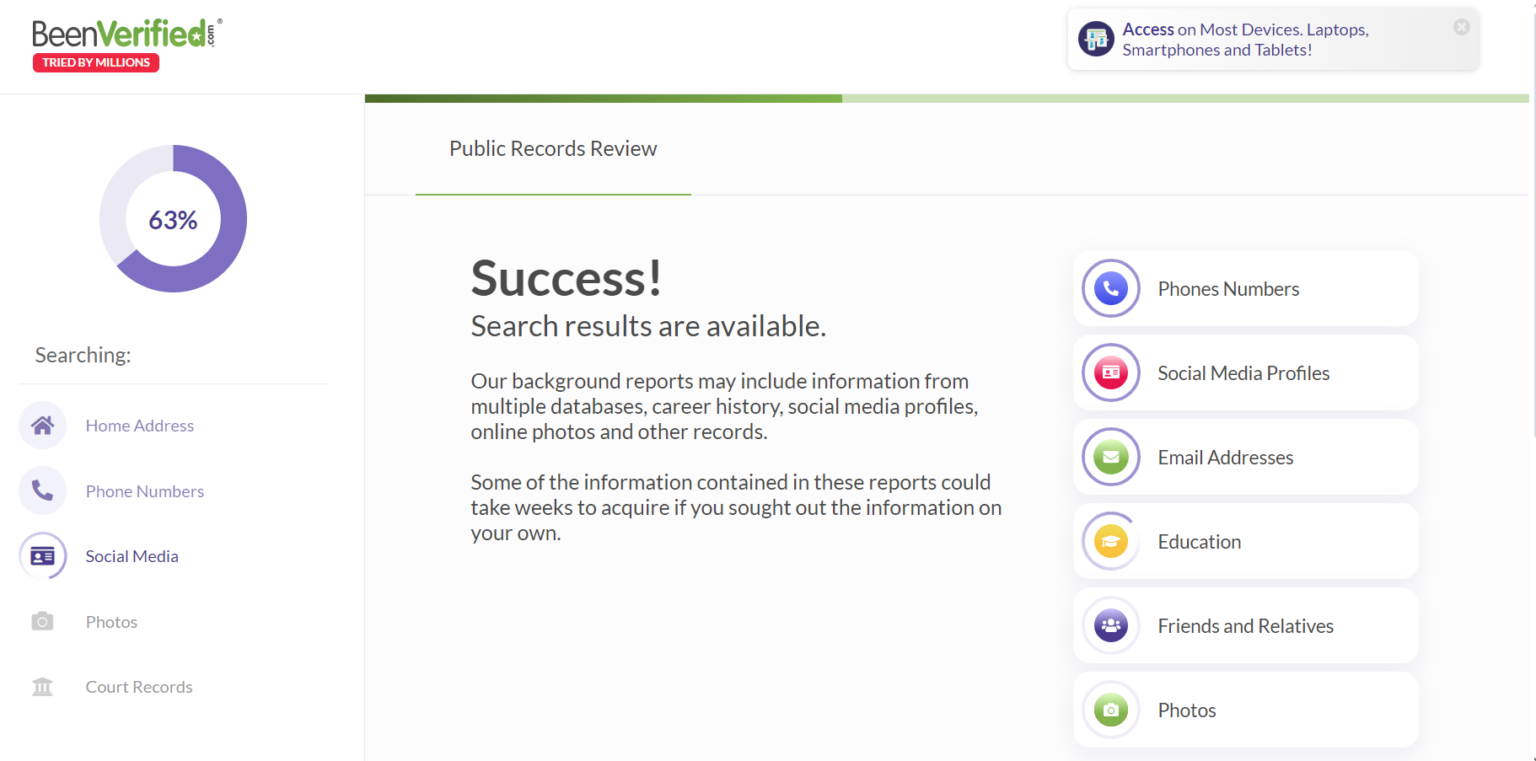The width and height of the screenshot is (1536, 761).
Task: Click the blue phone icon on Phones Numbers card
Action: click(1110, 288)
